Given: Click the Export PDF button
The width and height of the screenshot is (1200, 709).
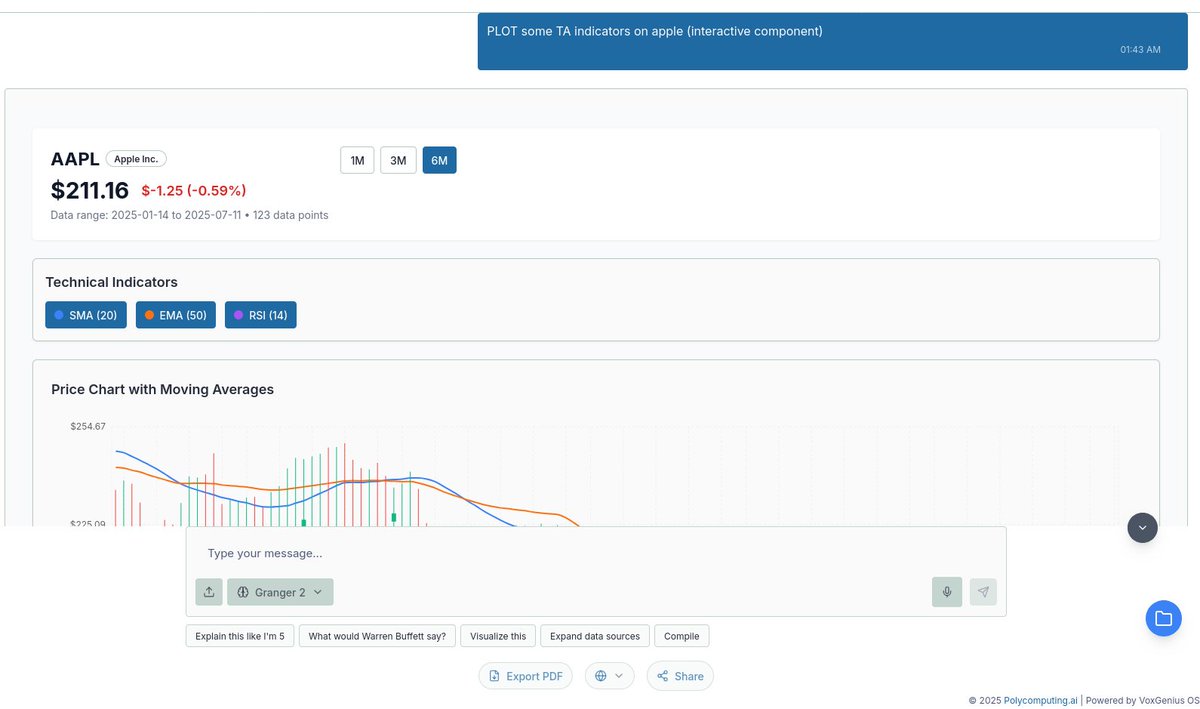Looking at the screenshot, I should pyautogui.click(x=526, y=676).
